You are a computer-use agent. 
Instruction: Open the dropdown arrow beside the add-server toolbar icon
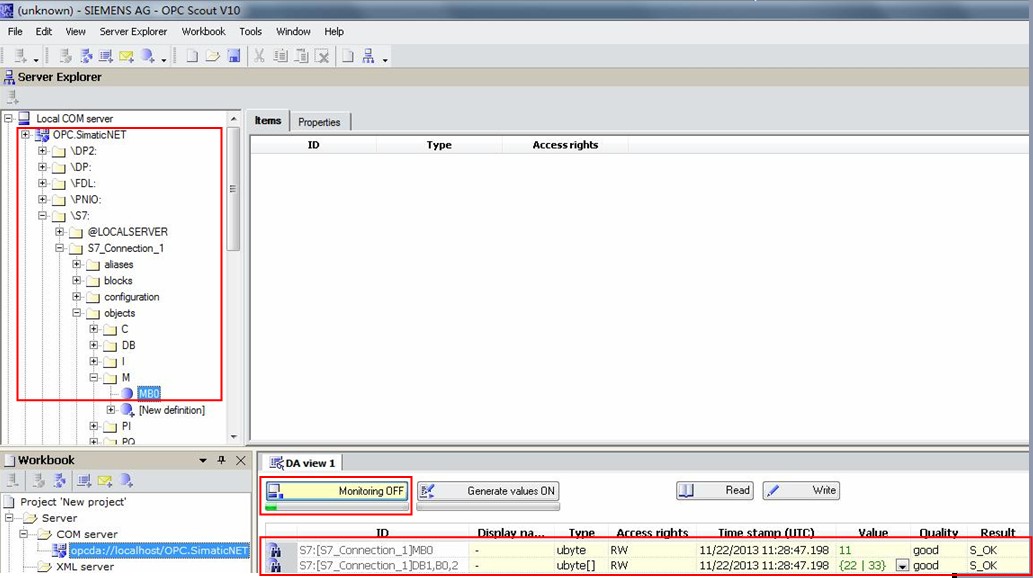tap(36, 60)
